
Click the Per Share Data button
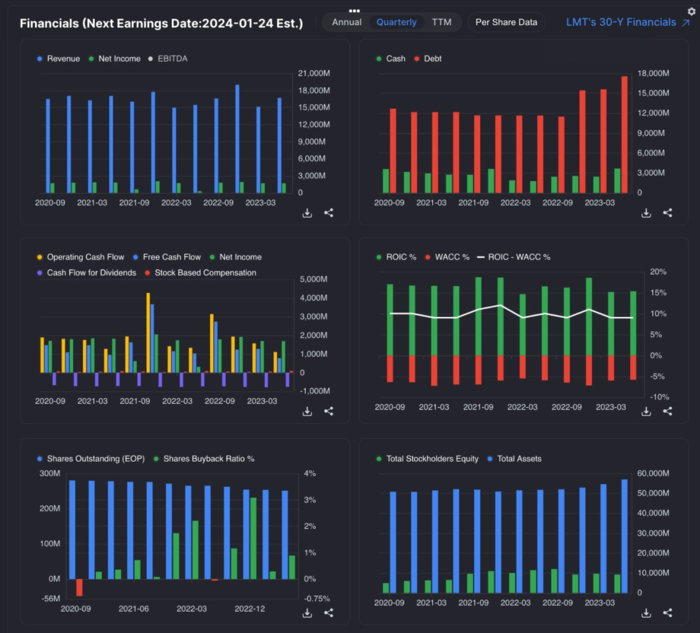[x=505, y=21]
